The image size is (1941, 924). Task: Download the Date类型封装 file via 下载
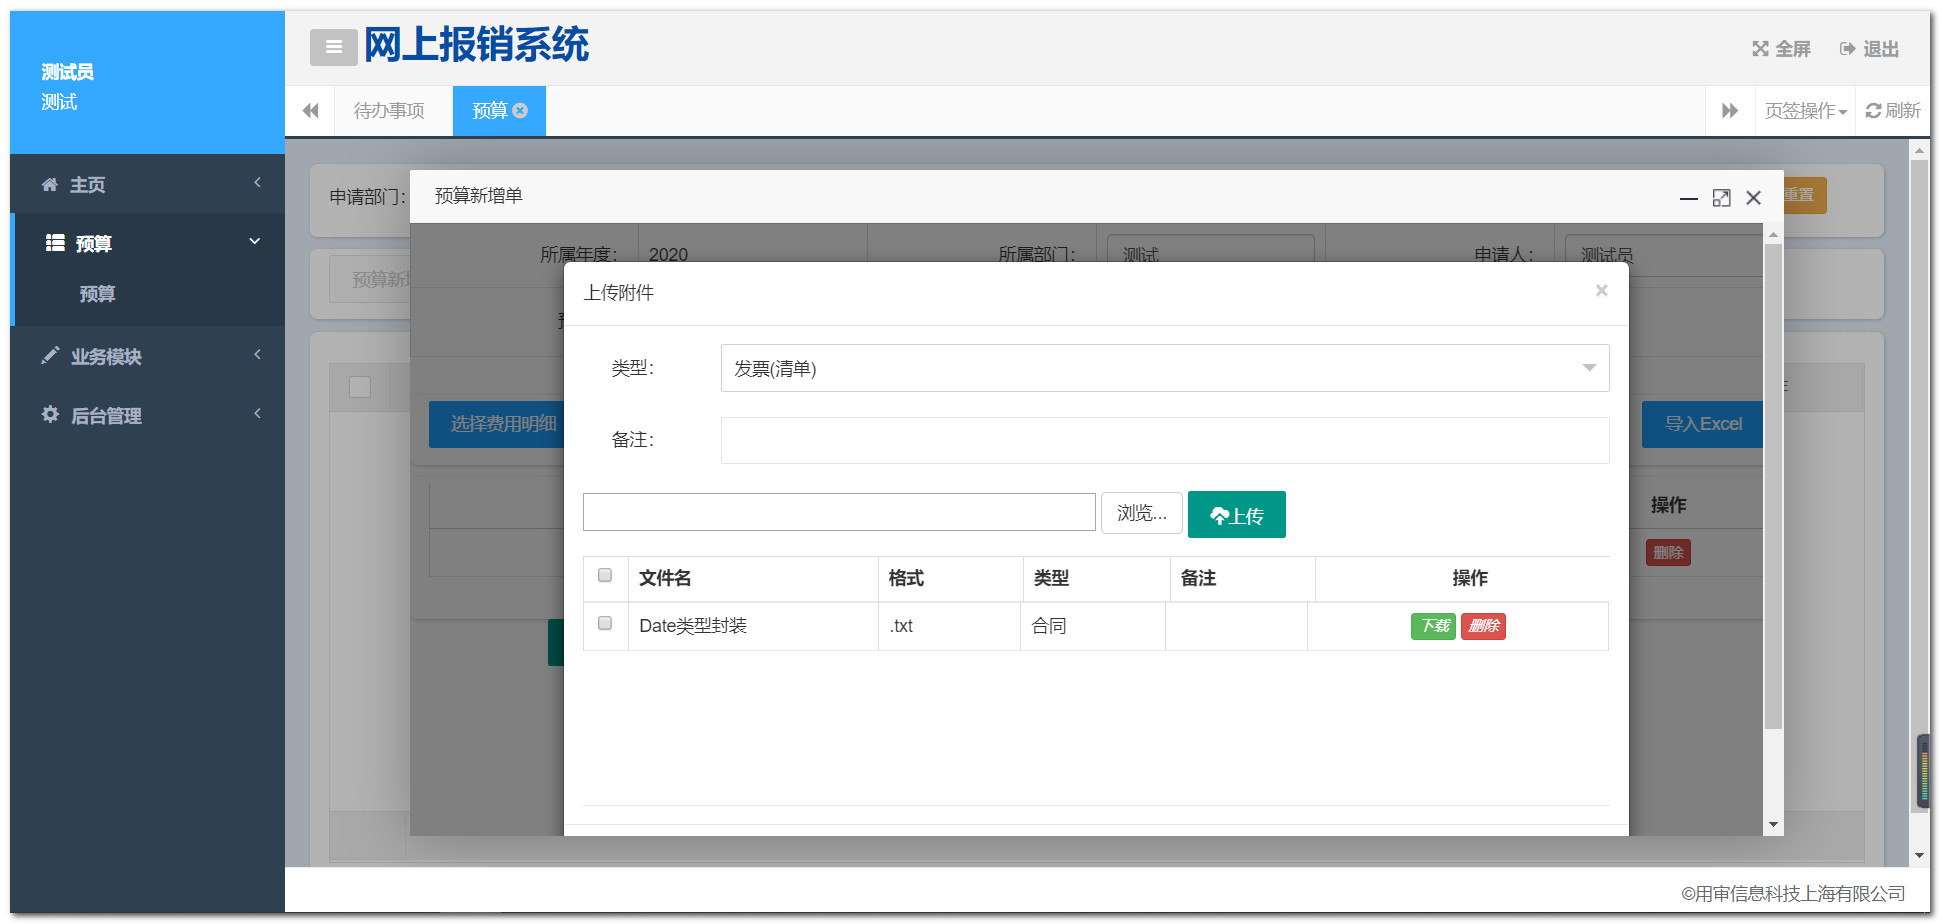(1433, 626)
